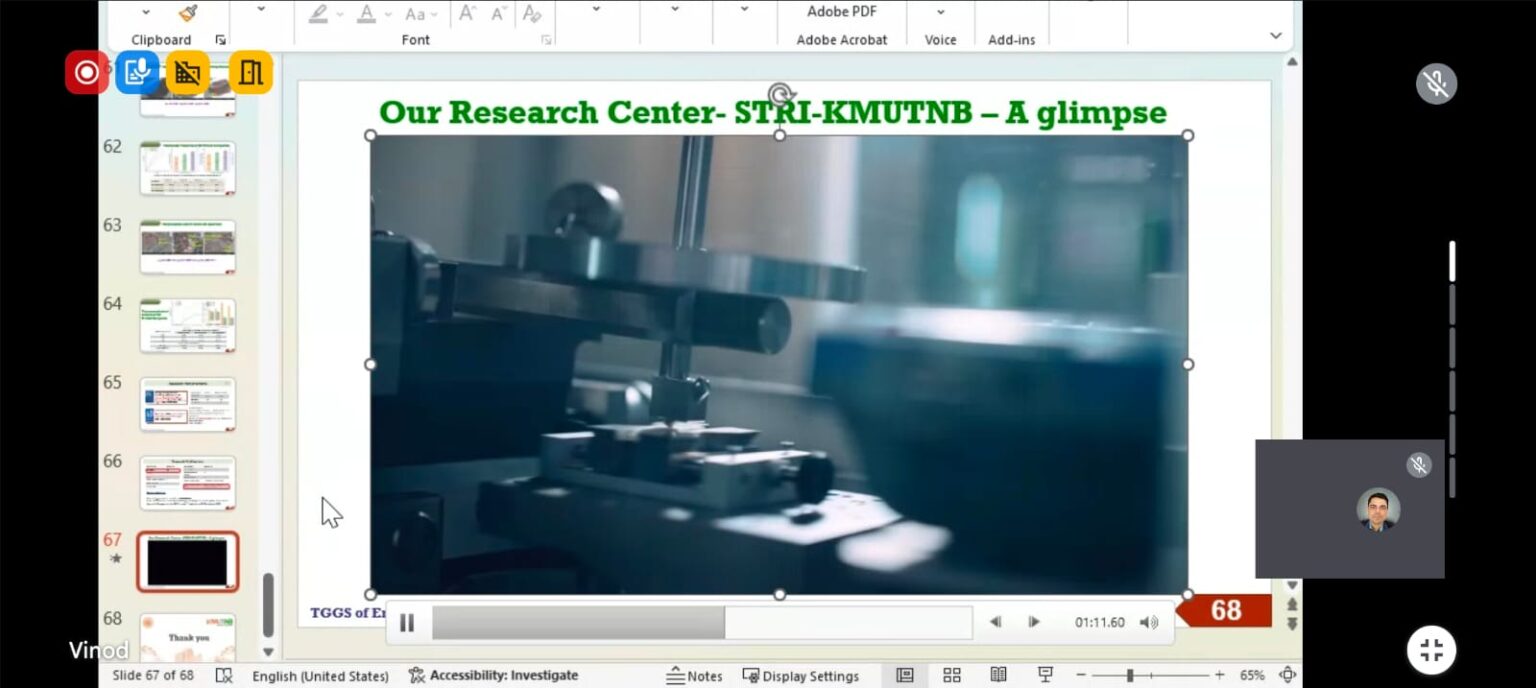
Task: Select slide 68 thumbnail
Action: [x=187, y=637]
